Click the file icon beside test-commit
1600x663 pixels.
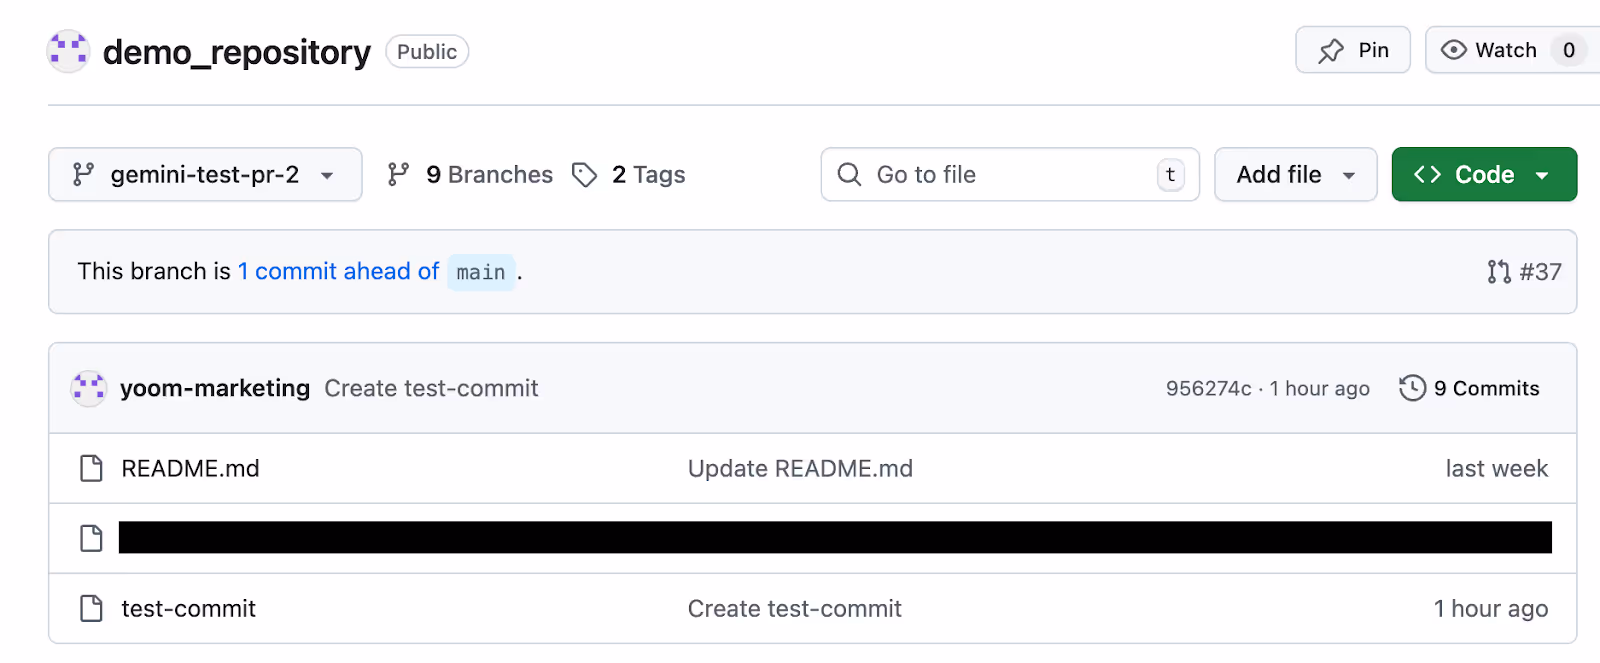pyautogui.click(x=91, y=608)
